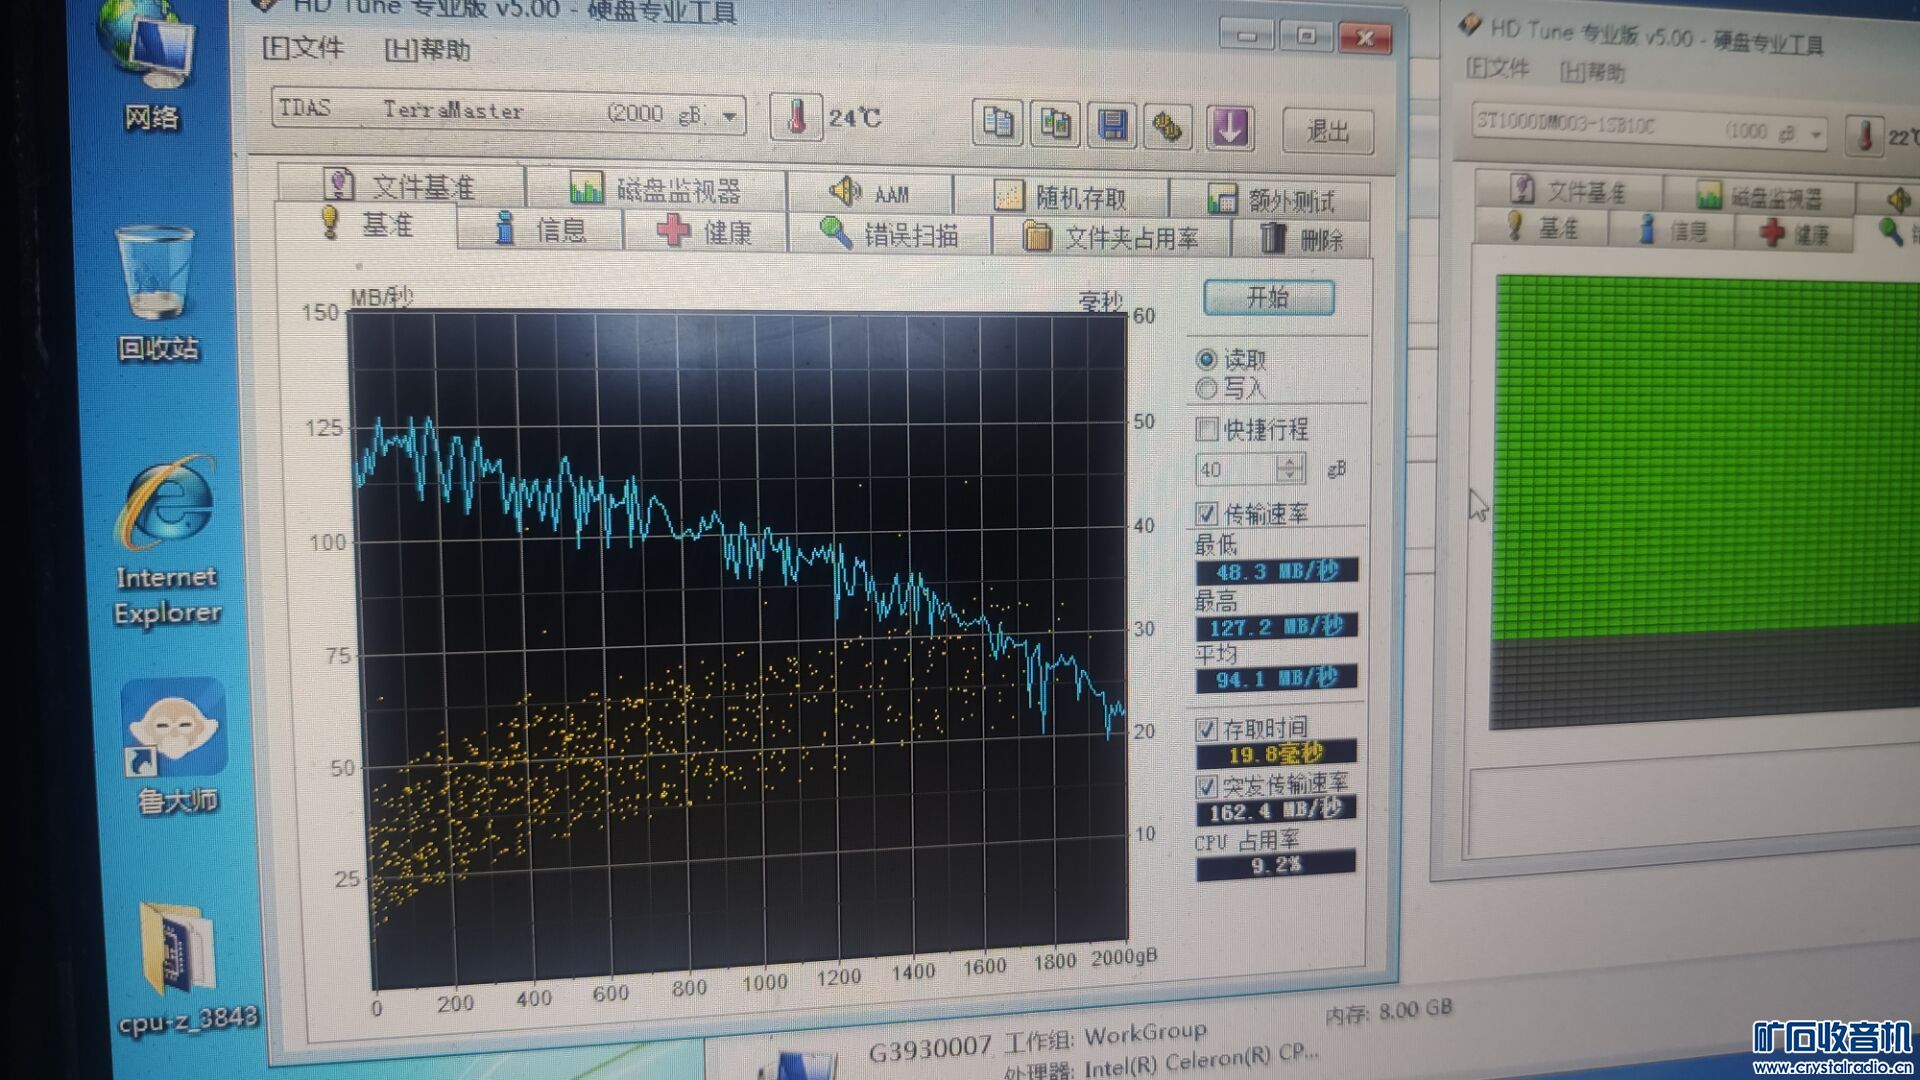Click the thermometer icon in the second HD Tune window
Viewport: 1920px width, 1080px height.
point(1864,136)
